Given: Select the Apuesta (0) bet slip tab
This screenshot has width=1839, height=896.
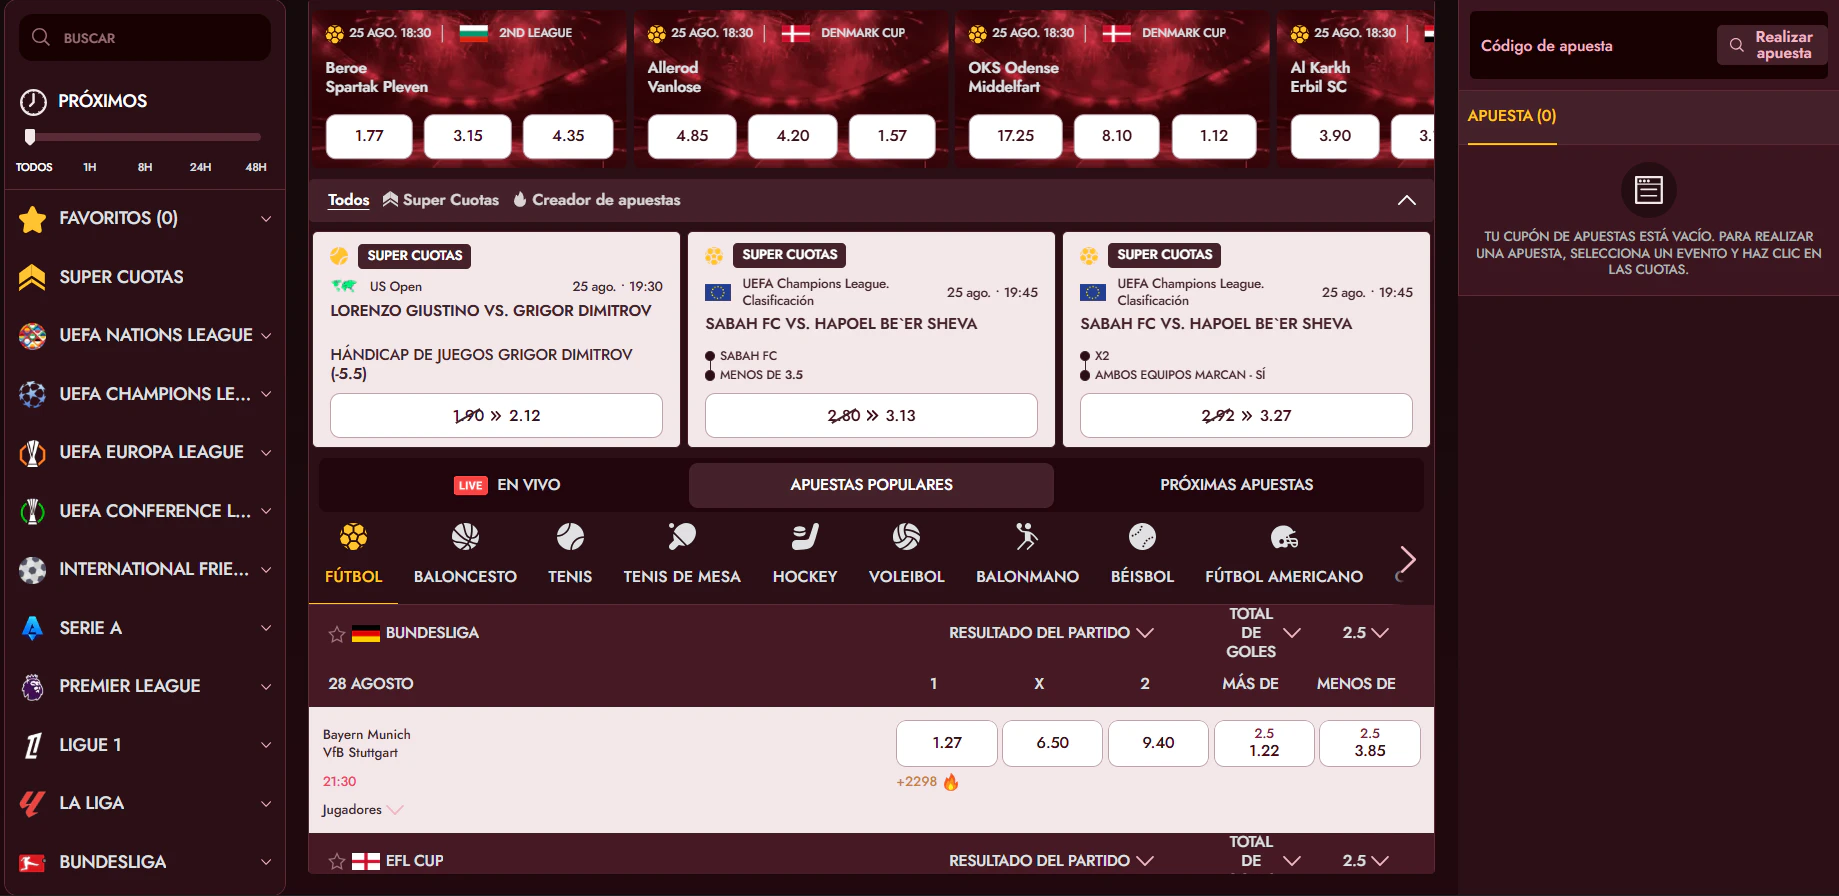Looking at the screenshot, I should coord(1512,116).
